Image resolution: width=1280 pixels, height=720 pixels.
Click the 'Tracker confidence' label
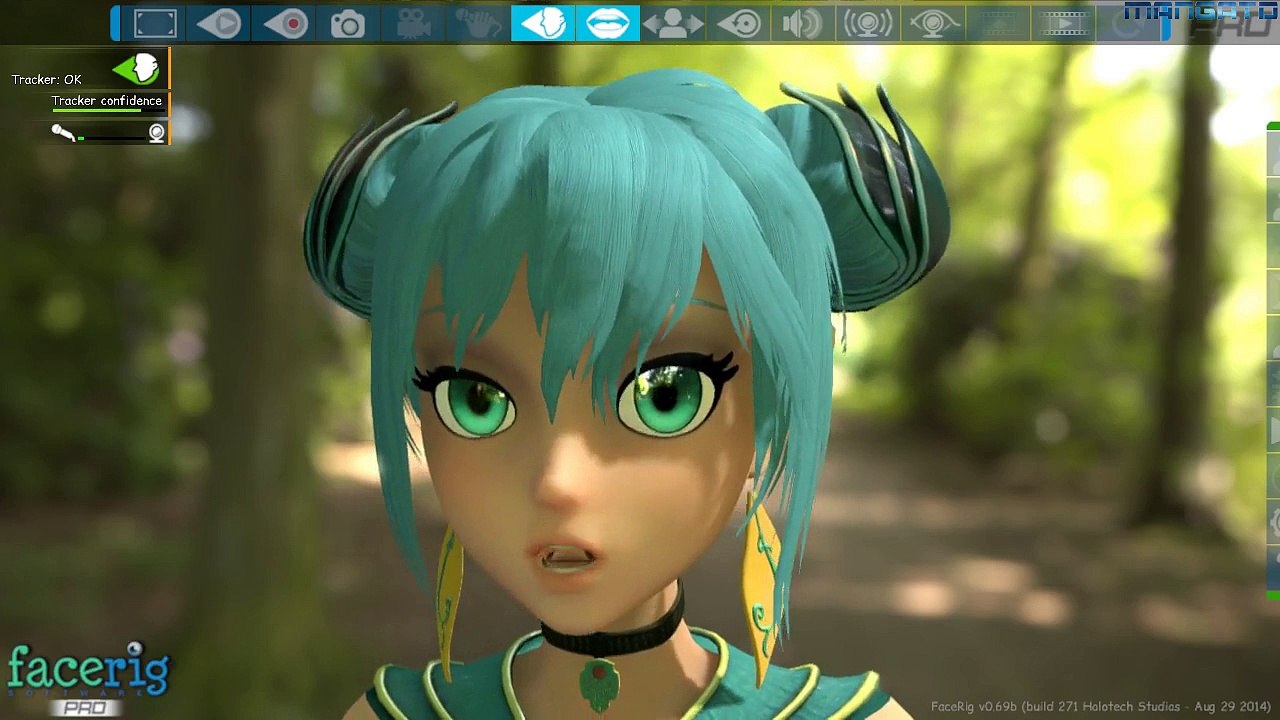point(107,101)
